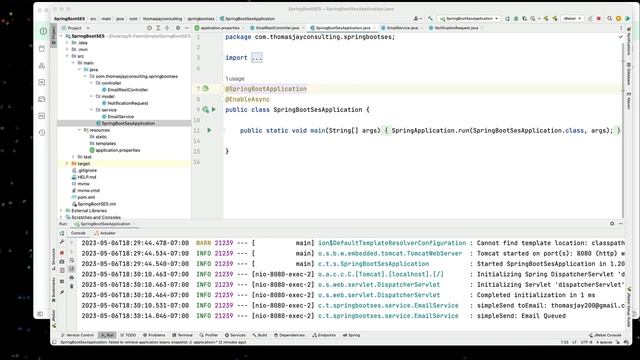640x360 pixels.
Task: Click the run gutter arrow beside the main method
Action: point(209,130)
